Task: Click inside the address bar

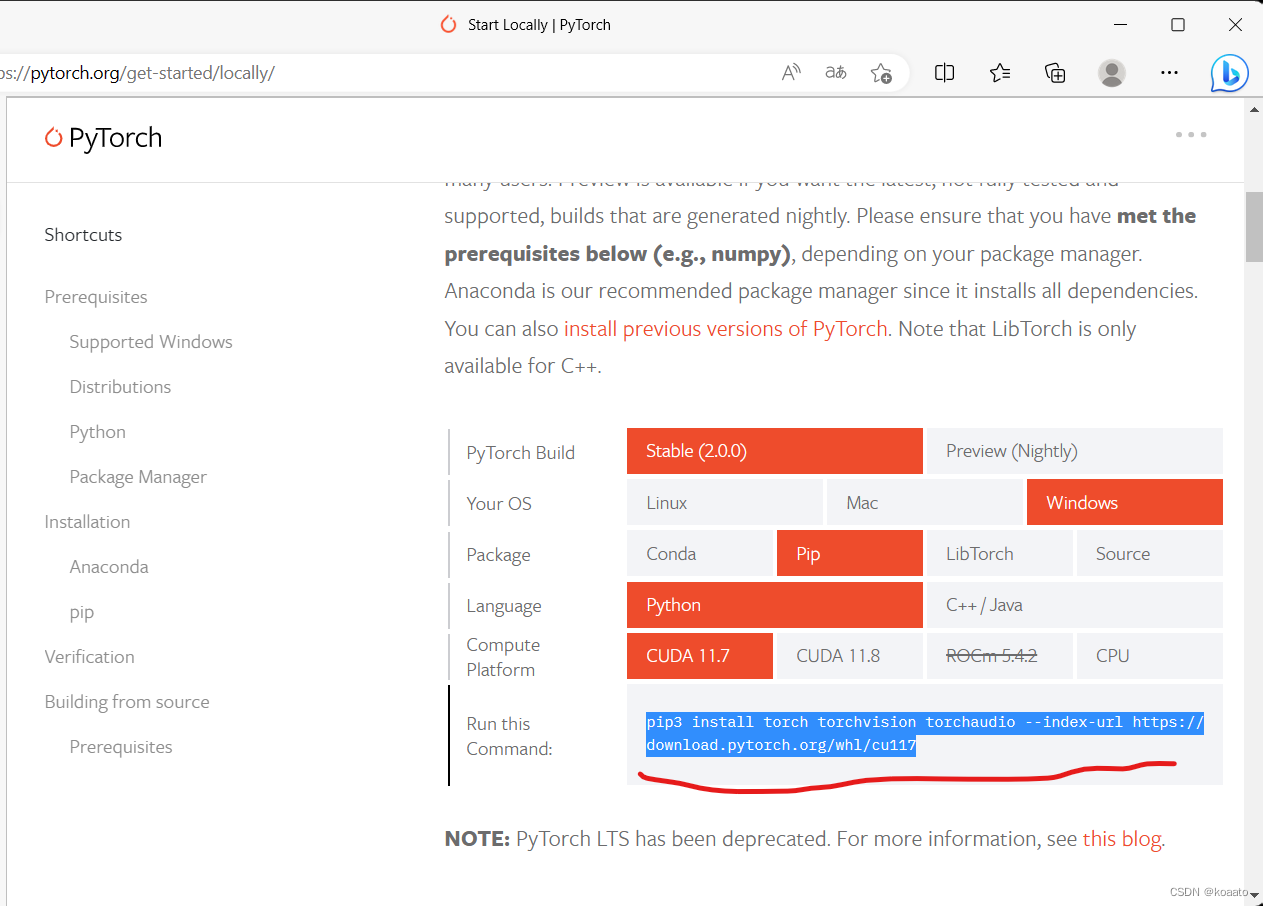Action: (x=300, y=72)
